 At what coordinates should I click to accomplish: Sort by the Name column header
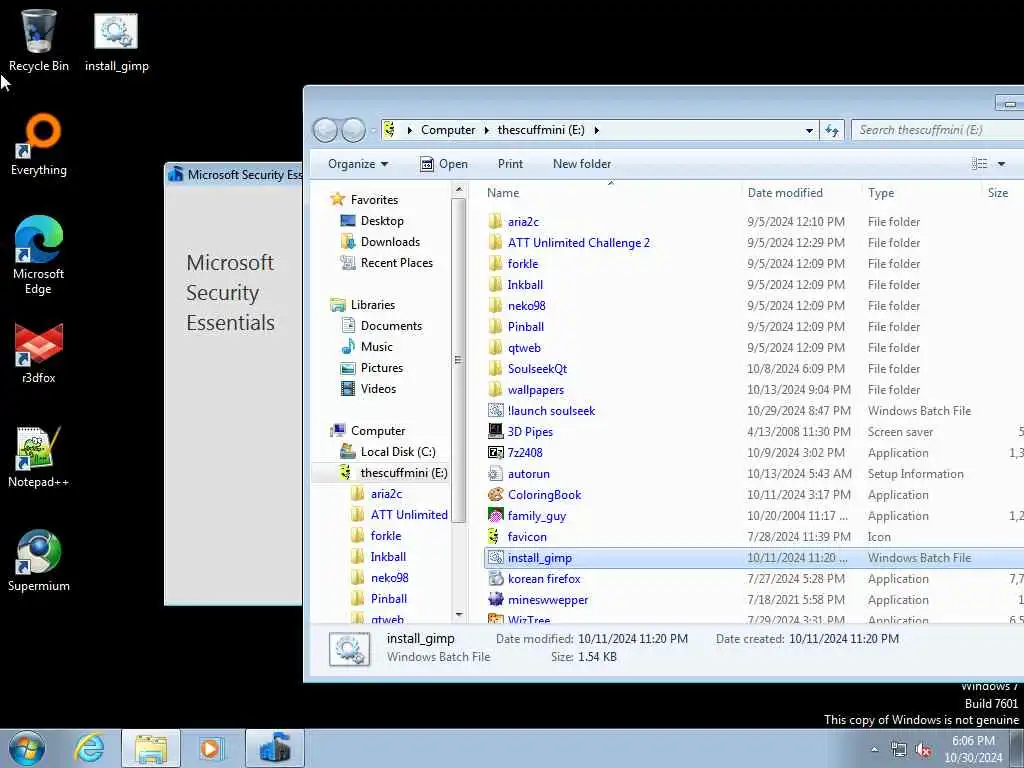click(612, 193)
